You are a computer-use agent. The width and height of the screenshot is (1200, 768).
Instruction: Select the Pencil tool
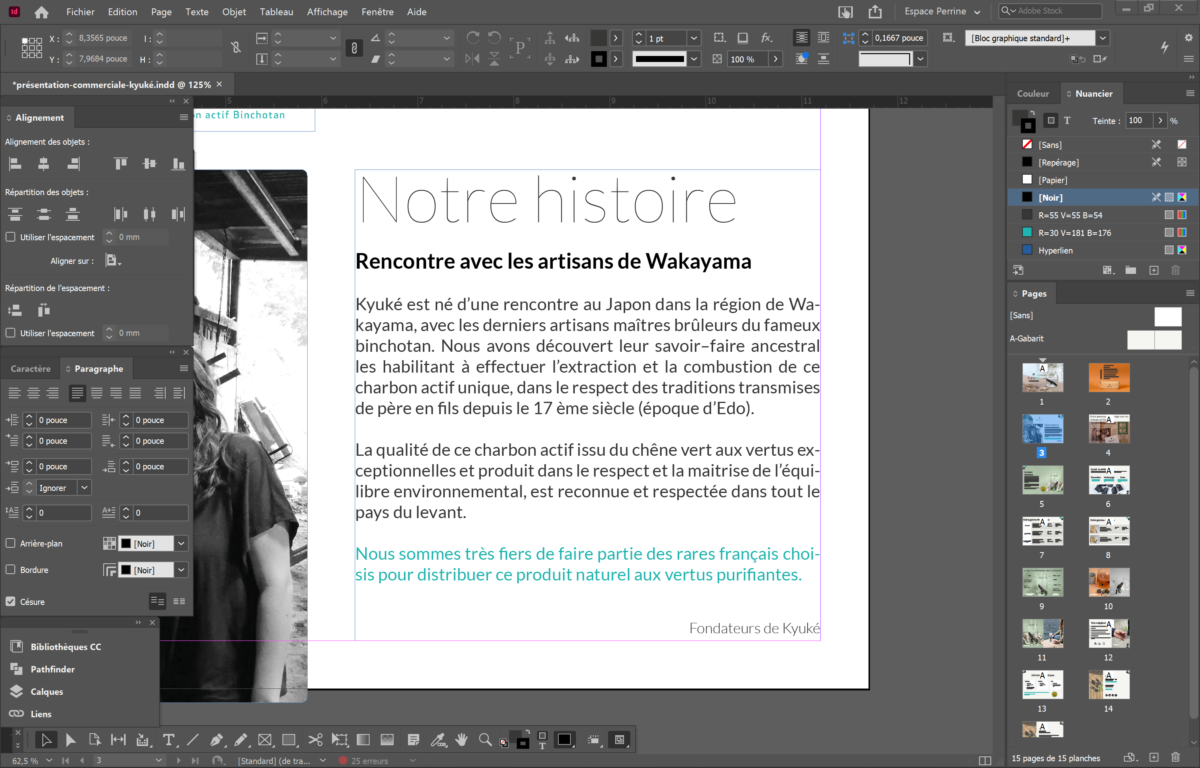click(x=241, y=740)
